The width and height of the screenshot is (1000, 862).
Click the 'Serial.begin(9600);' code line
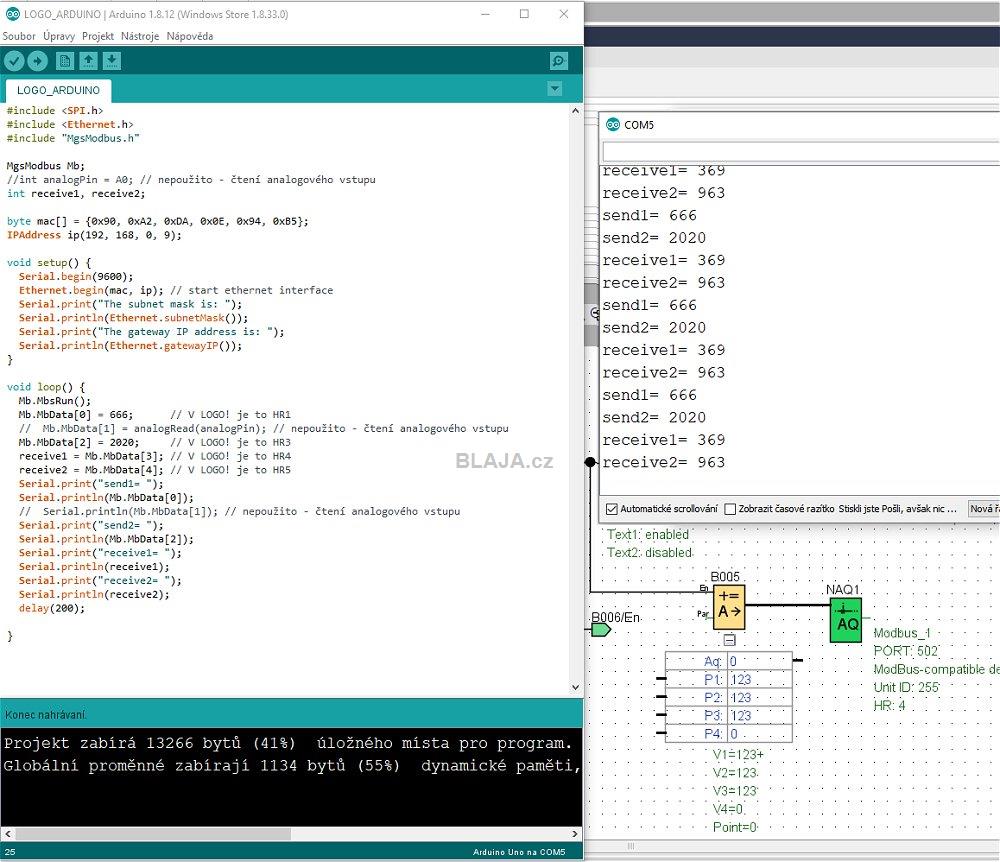click(x=76, y=277)
